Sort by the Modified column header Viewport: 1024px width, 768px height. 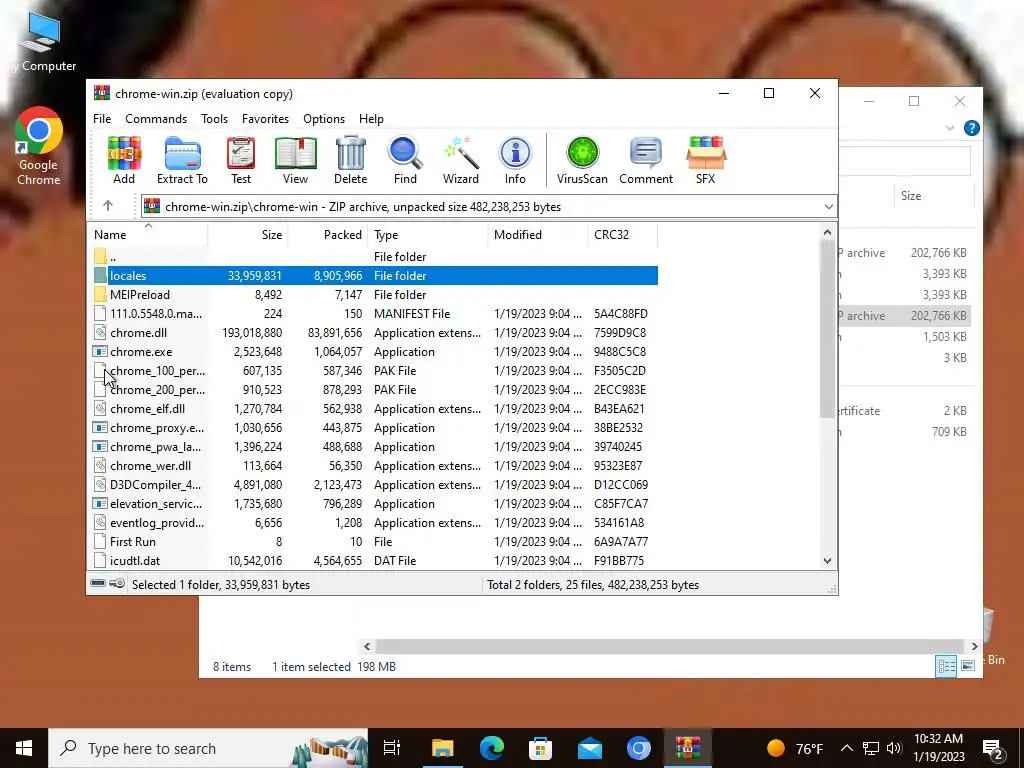coord(537,234)
